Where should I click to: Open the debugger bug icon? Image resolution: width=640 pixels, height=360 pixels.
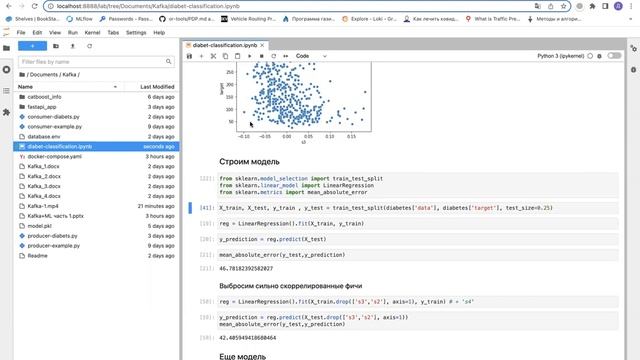(599, 56)
